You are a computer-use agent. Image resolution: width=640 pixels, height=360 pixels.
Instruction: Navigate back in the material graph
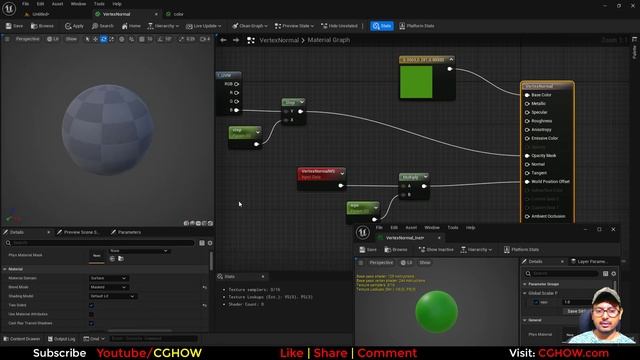tap(223, 40)
